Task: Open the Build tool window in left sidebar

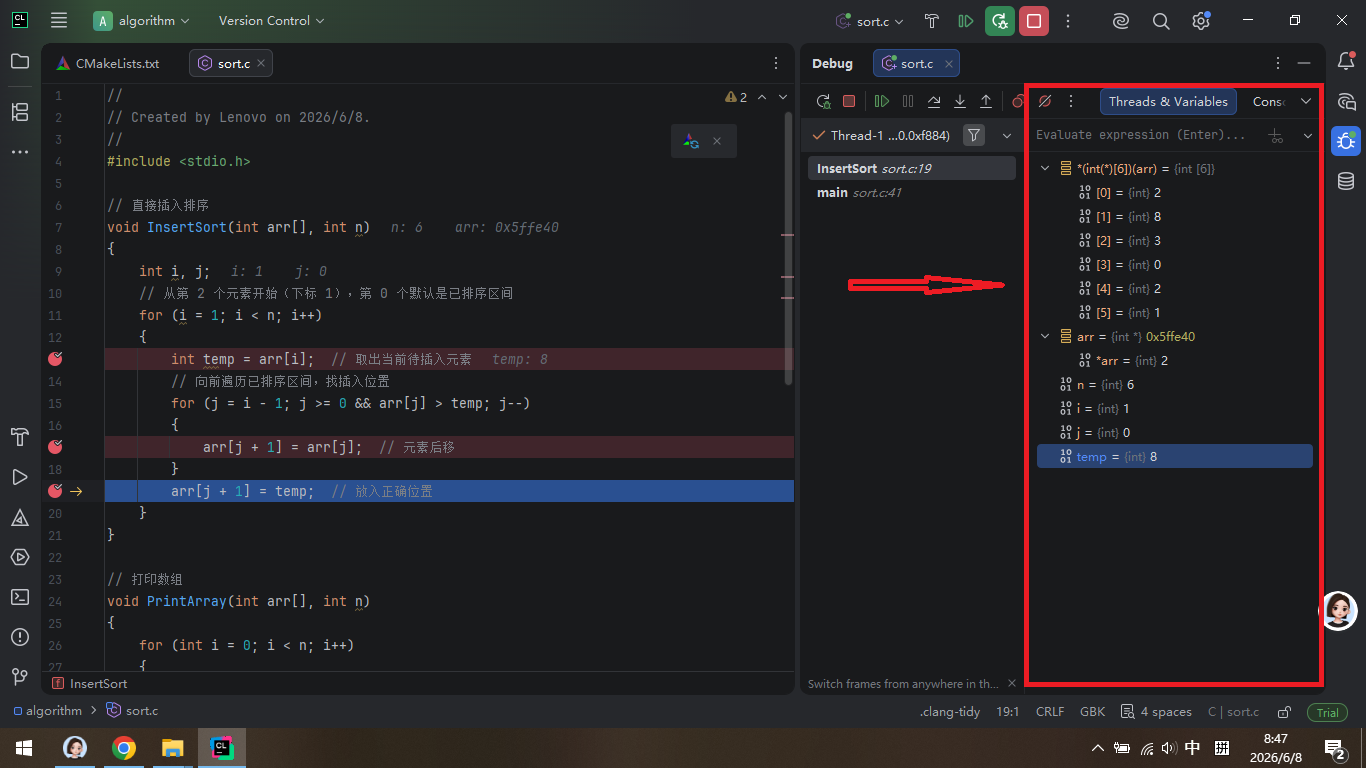Action: coord(20,437)
